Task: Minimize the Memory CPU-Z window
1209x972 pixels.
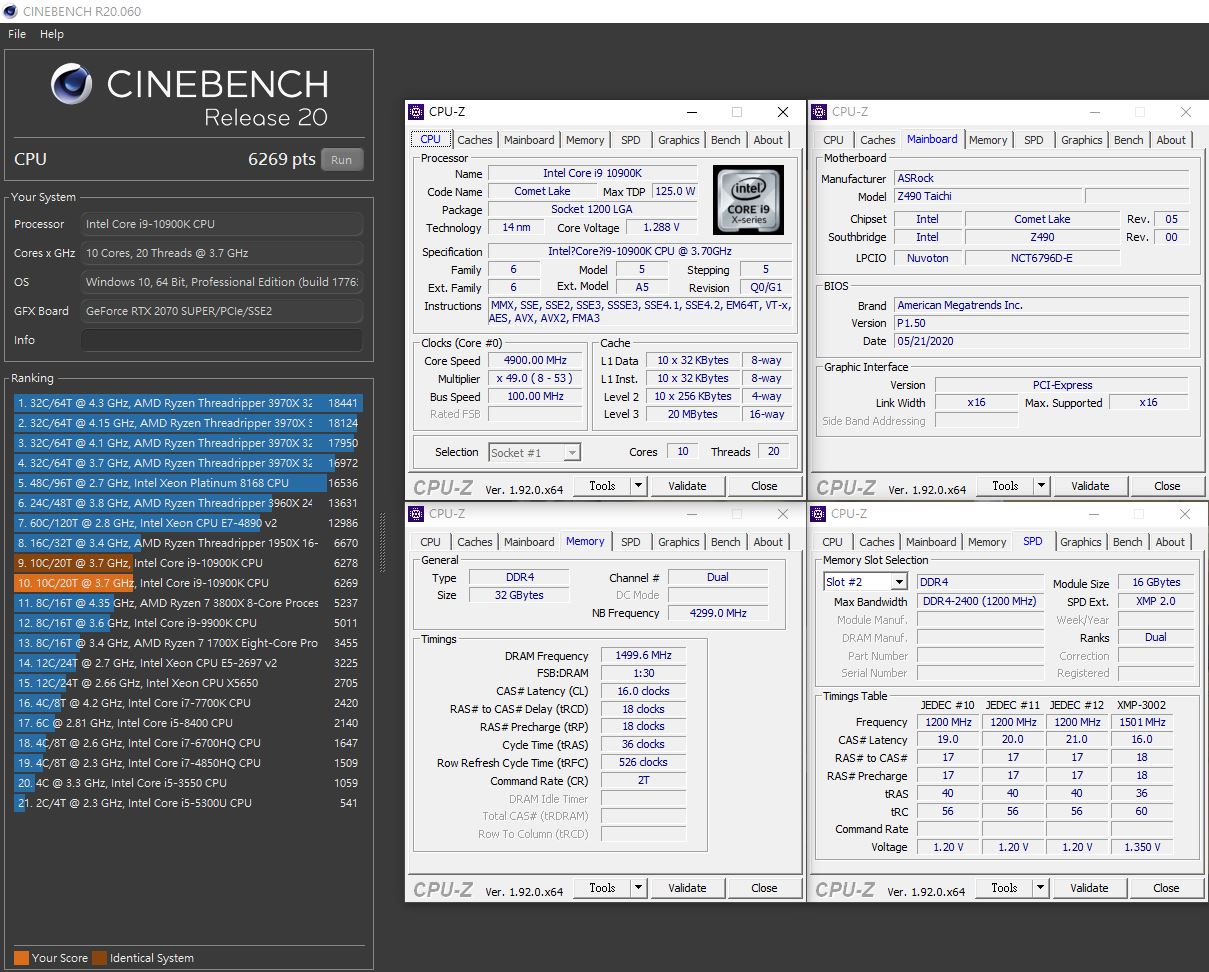Action: tap(692, 514)
